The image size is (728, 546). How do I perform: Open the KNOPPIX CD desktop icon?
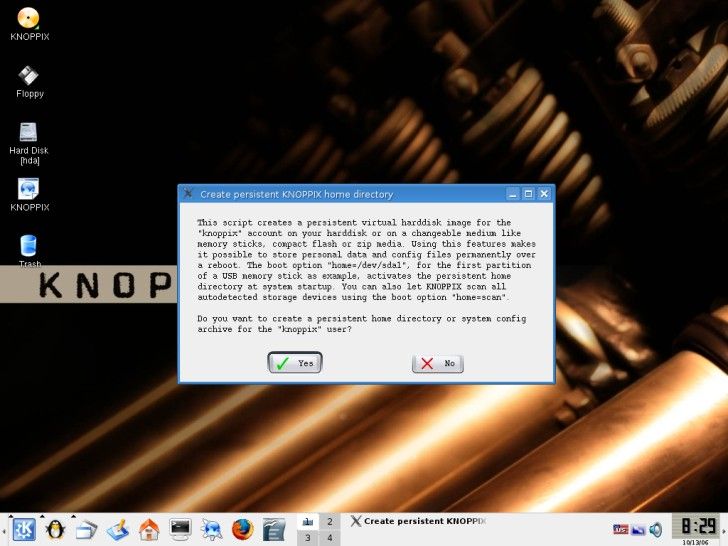point(29,25)
